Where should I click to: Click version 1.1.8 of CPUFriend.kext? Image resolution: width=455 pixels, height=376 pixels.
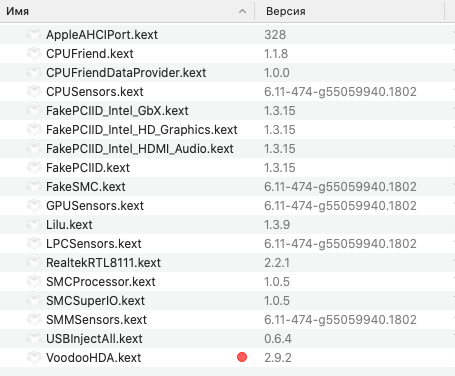276,54
